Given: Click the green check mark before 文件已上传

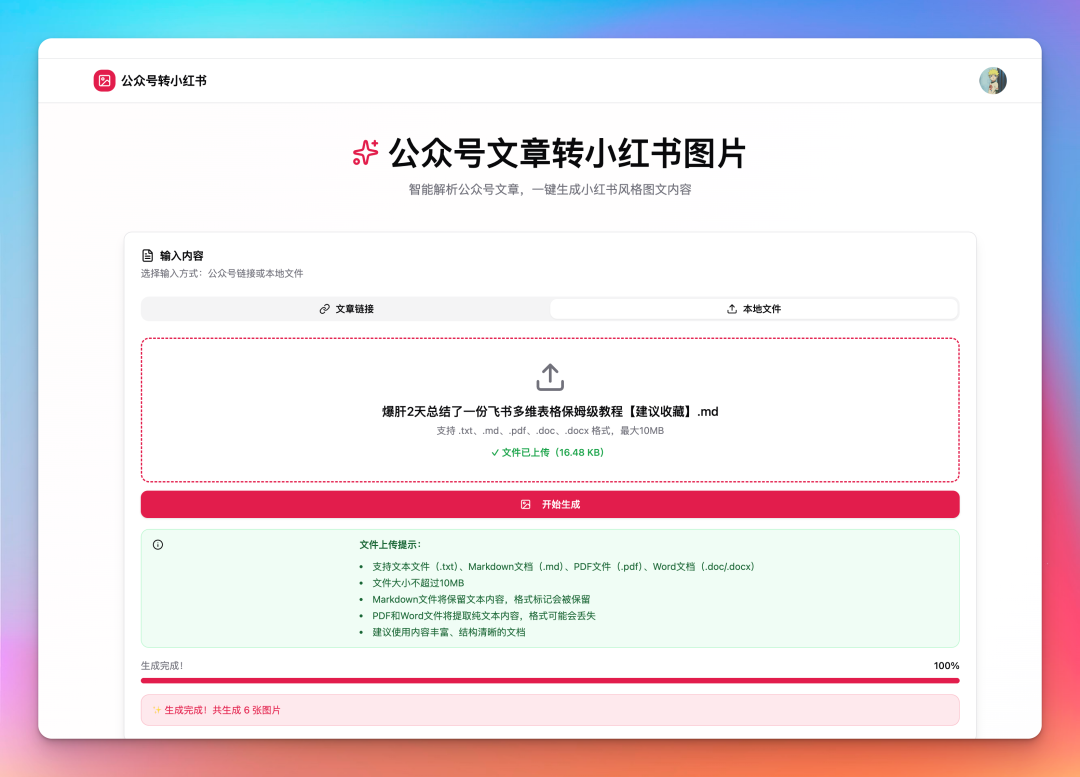Looking at the screenshot, I should (495, 453).
